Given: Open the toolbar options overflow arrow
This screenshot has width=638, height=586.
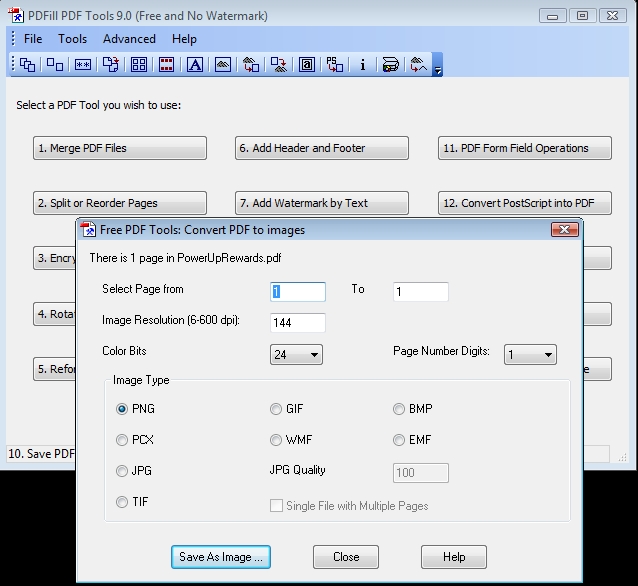Looking at the screenshot, I should coord(437,65).
